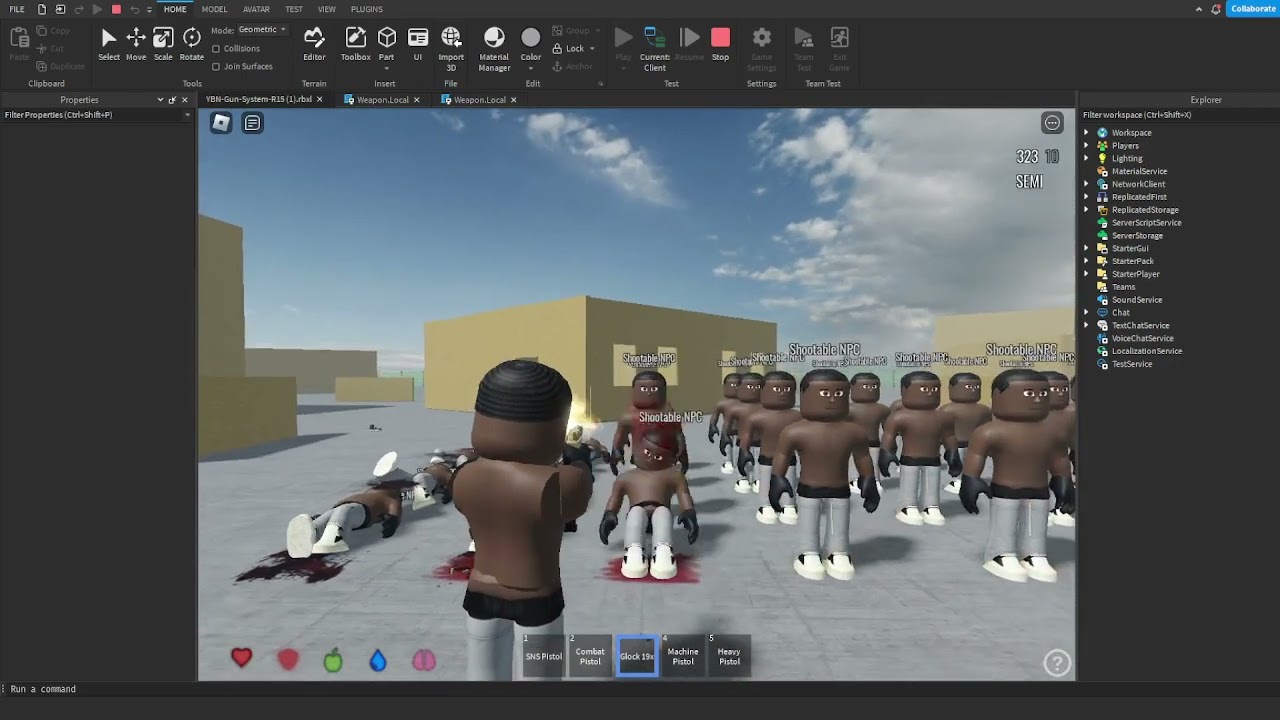This screenshot has height=720, width=1280.
Task: Click the red heart health icon
Action: [241, 657]
